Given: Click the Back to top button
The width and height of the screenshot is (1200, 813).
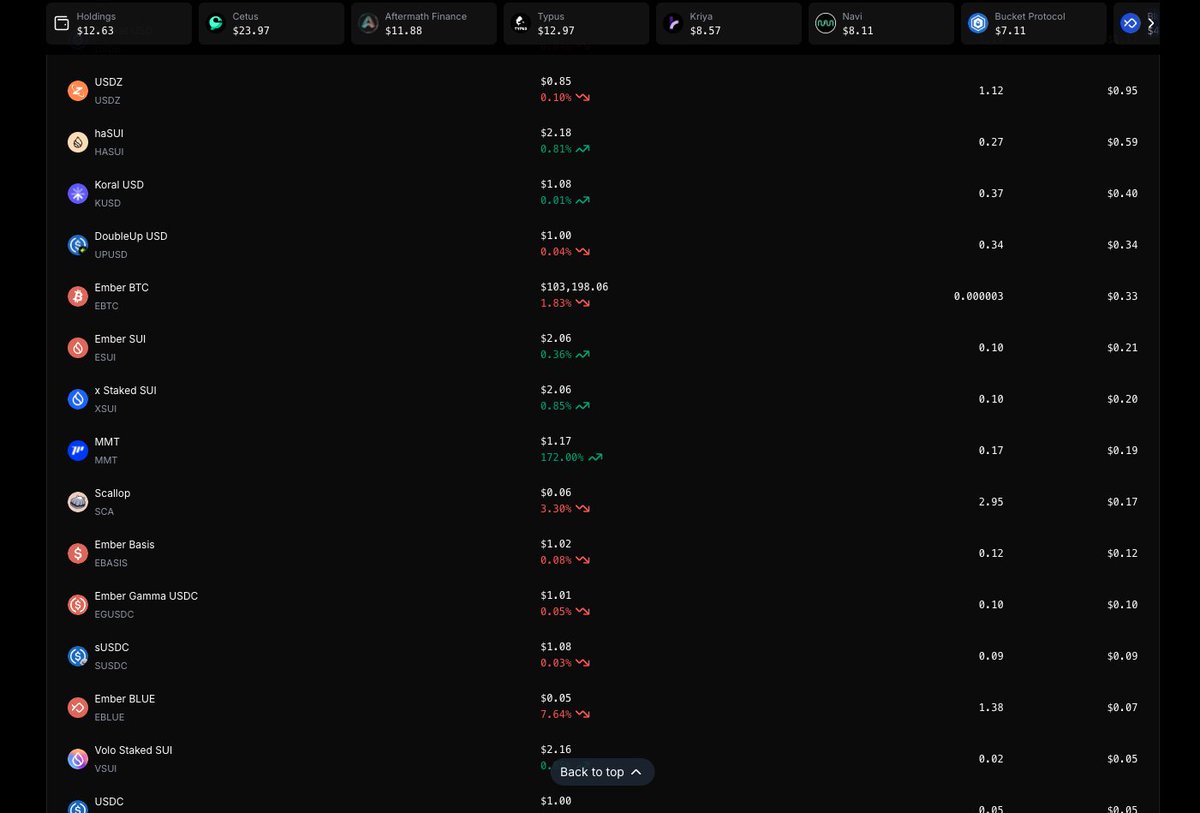Looking at the screenshot, I should 602,772.
